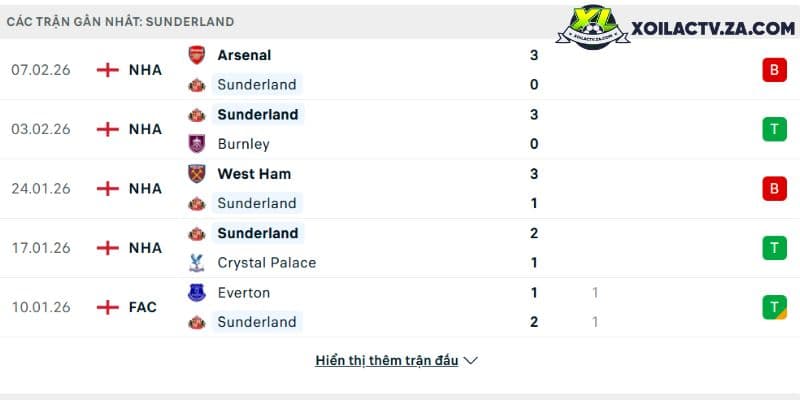Click green T badge for Burnley match
This screenshot has width=800, height=400.
coord(774,129)
